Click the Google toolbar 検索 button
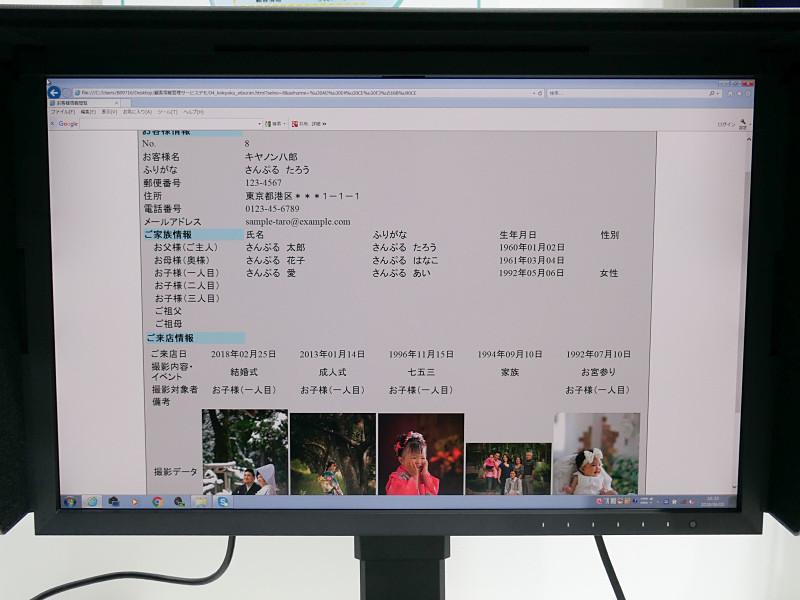This screenshot has width=800, height=600. point(274,123)
